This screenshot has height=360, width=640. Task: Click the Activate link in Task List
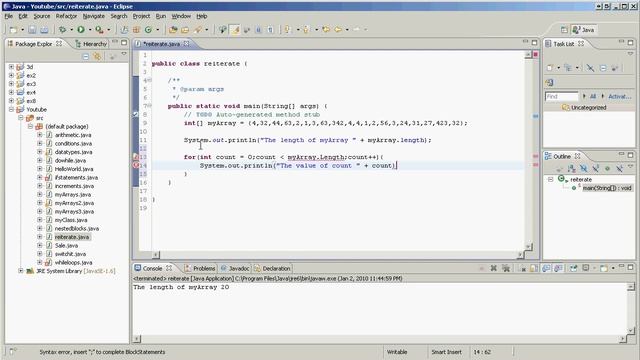620,96
